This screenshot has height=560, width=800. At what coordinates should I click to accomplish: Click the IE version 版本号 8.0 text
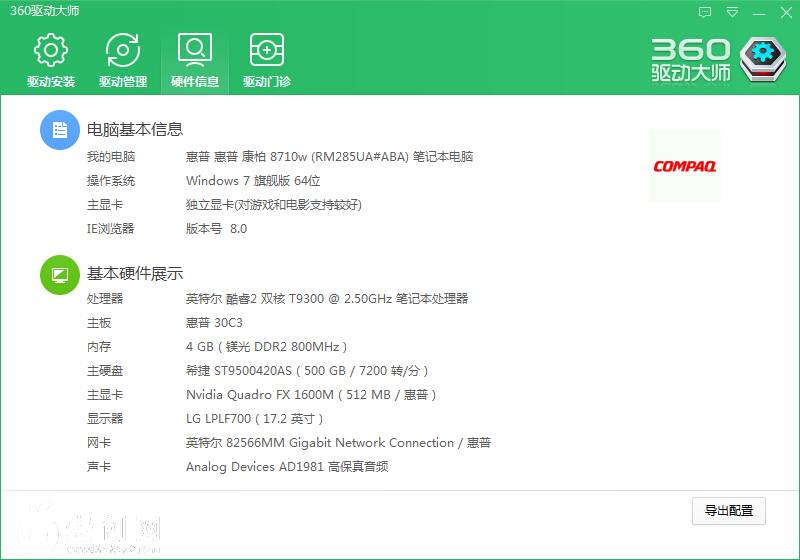[216, 228]
